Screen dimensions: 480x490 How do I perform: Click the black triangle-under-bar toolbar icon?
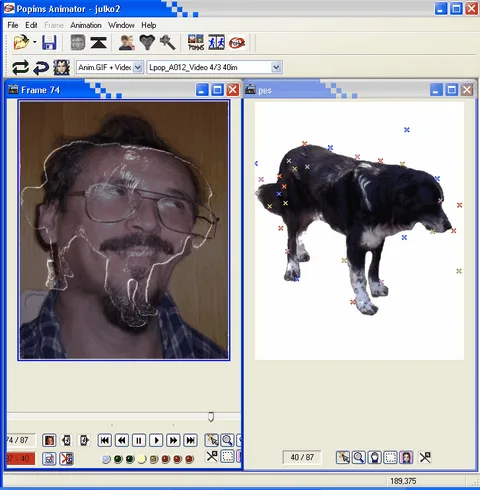coord(98,43)
